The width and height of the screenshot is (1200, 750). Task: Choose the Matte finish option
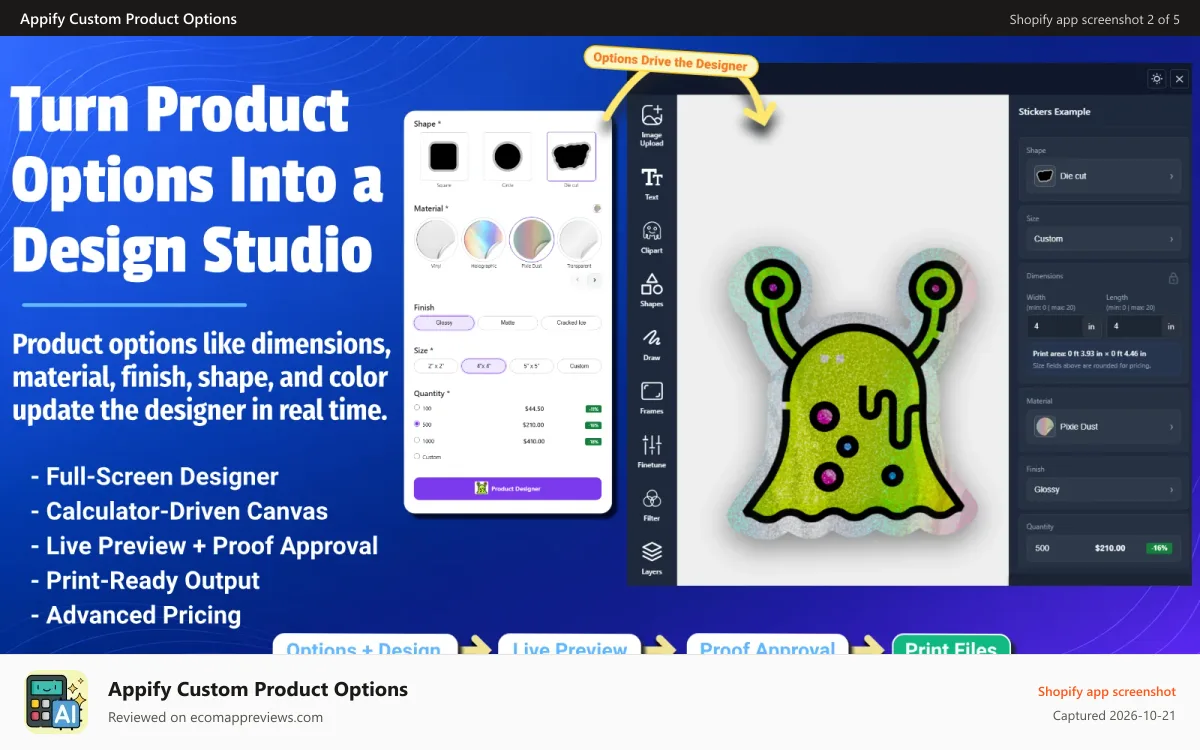click(x=508, y=323)
